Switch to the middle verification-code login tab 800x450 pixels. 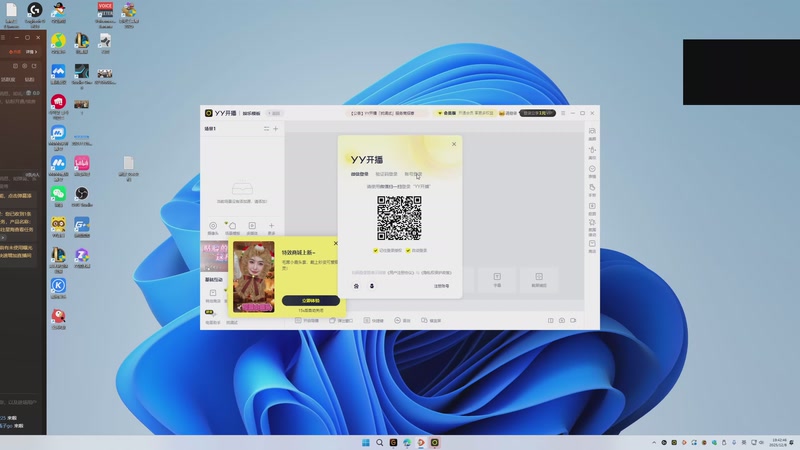point(386,174)
